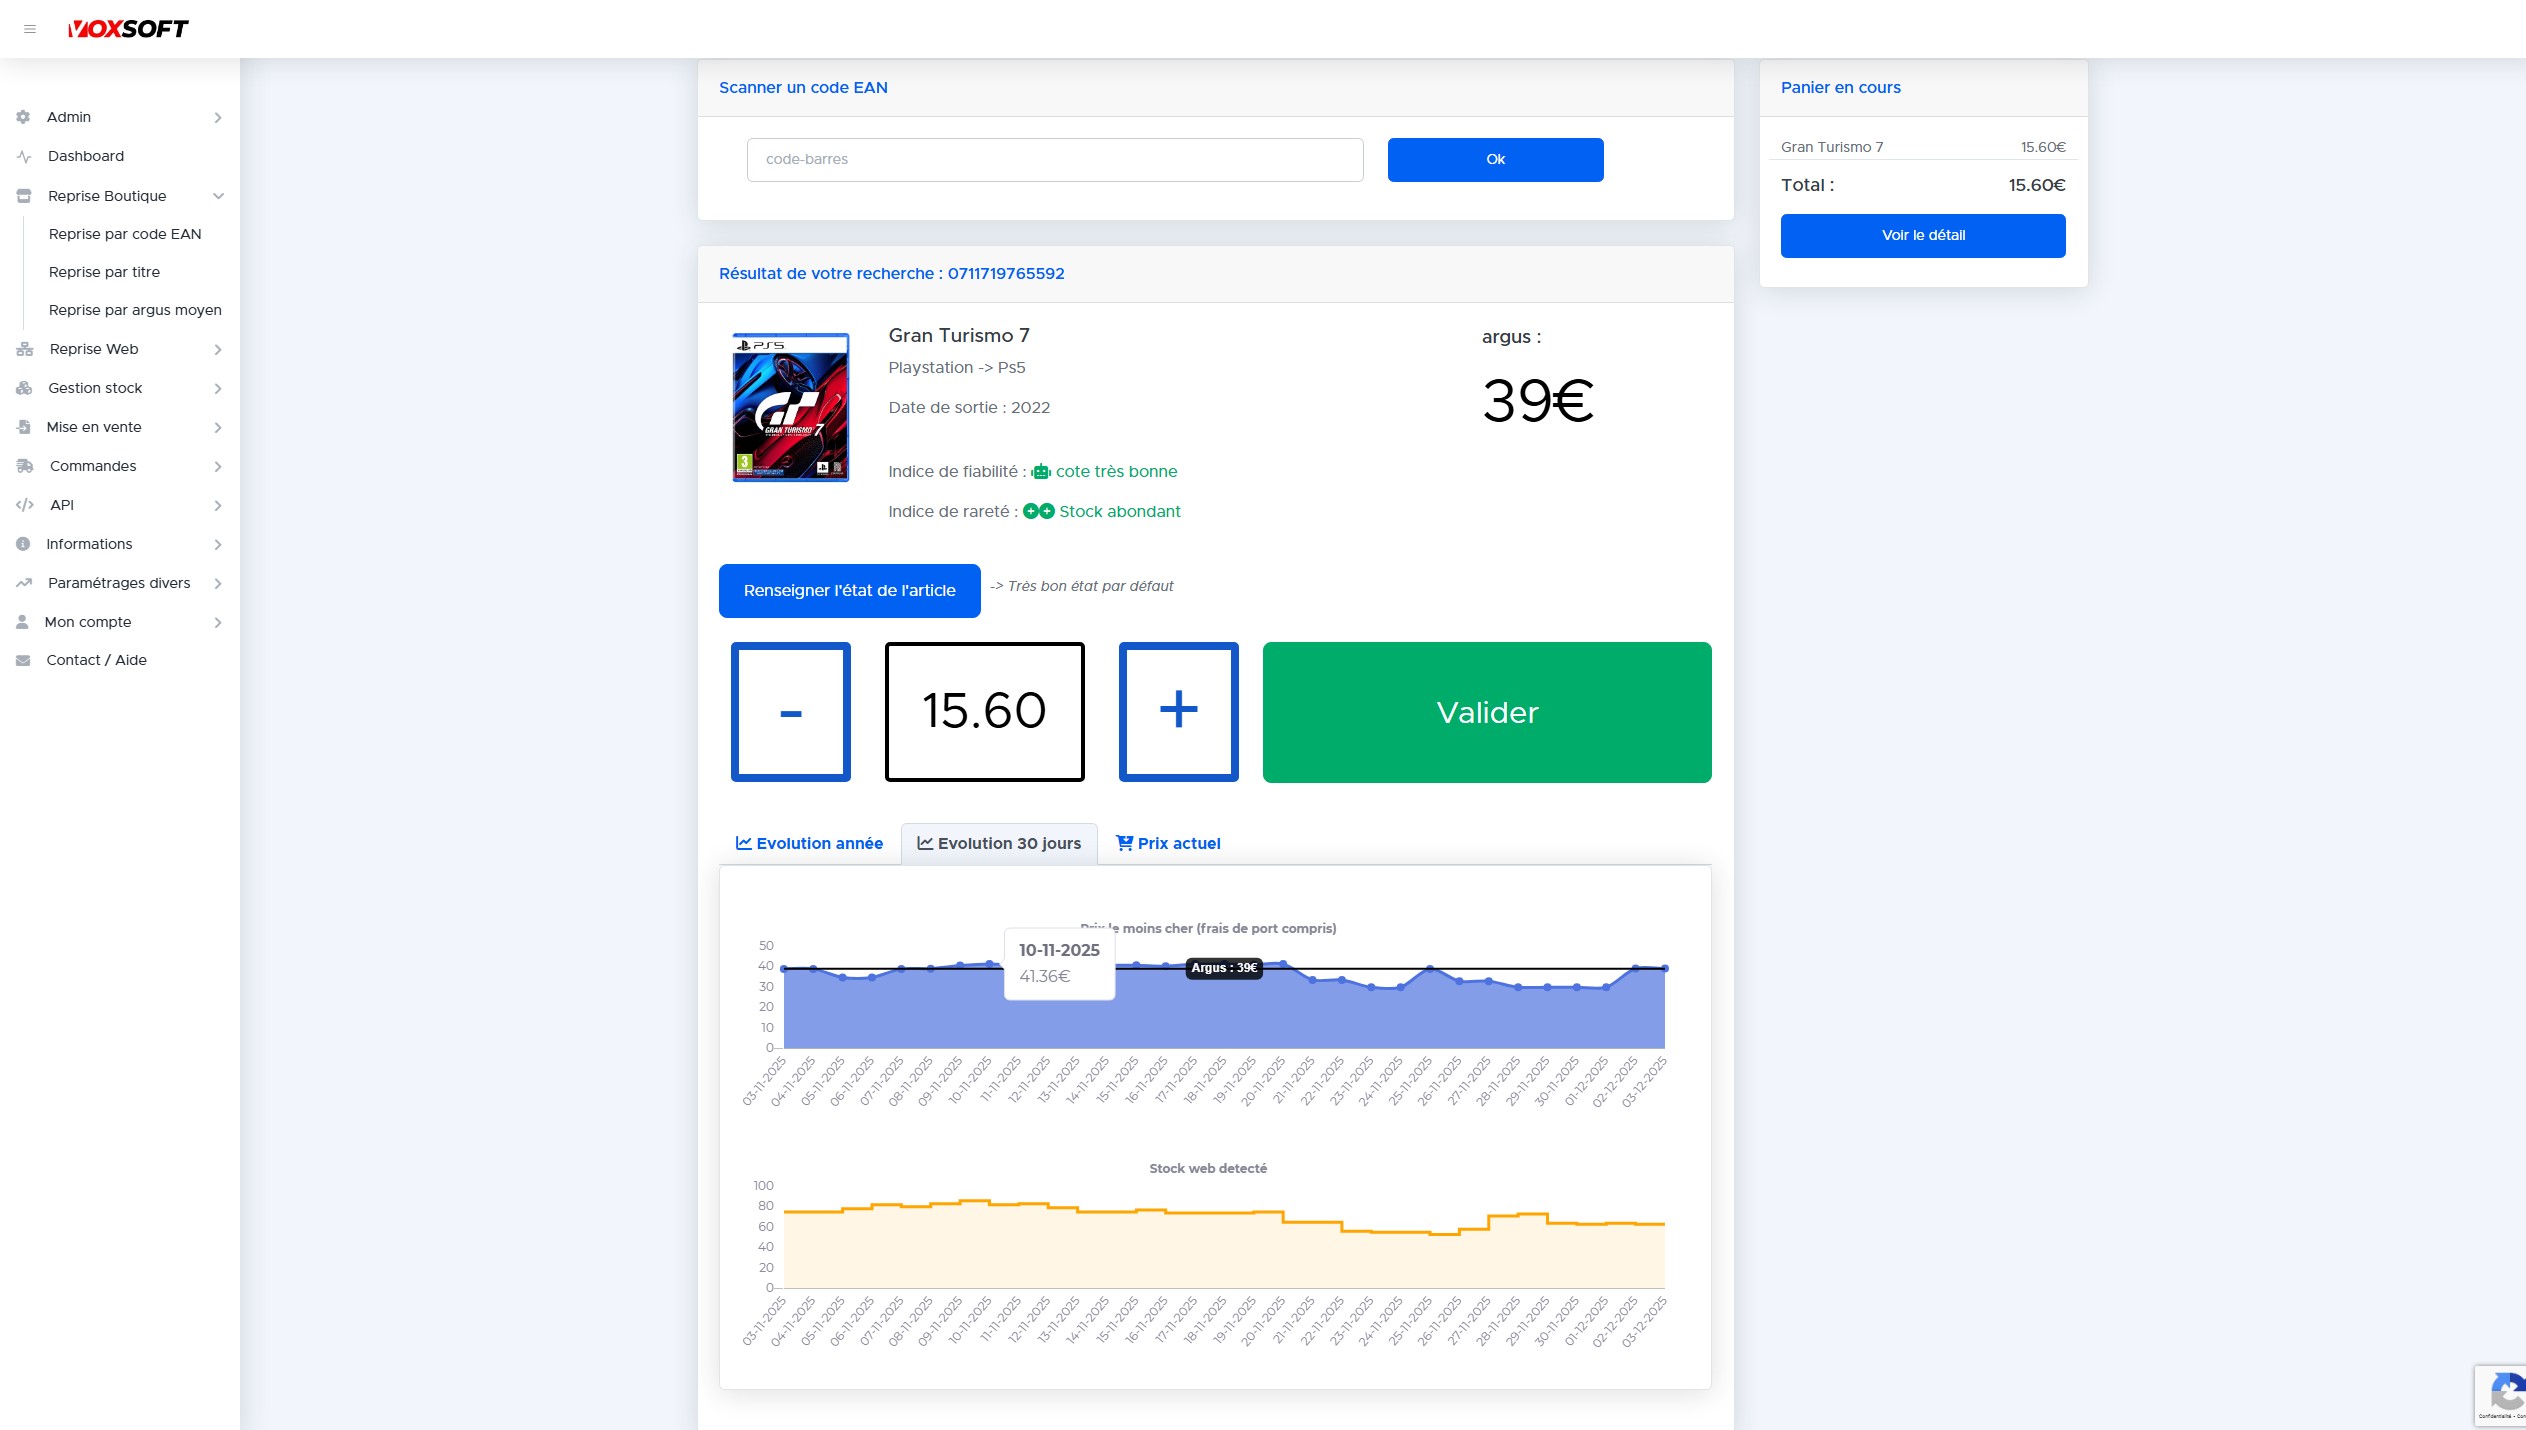The image size is (2526, 1430).
Task: Open the Voxsoft logo home link
Action: coord(128,29)
